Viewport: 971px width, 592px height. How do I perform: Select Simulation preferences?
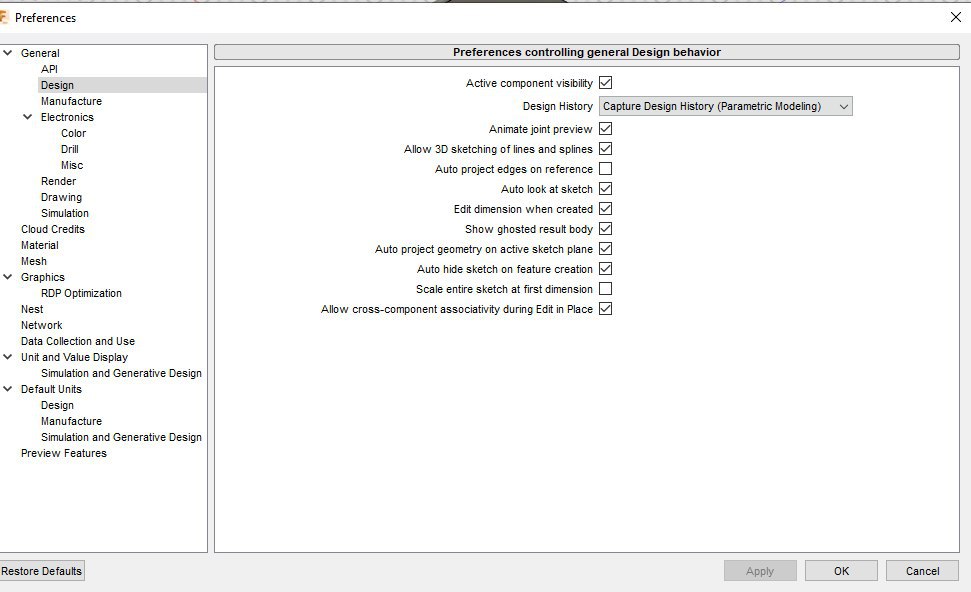tap(65, 213)
